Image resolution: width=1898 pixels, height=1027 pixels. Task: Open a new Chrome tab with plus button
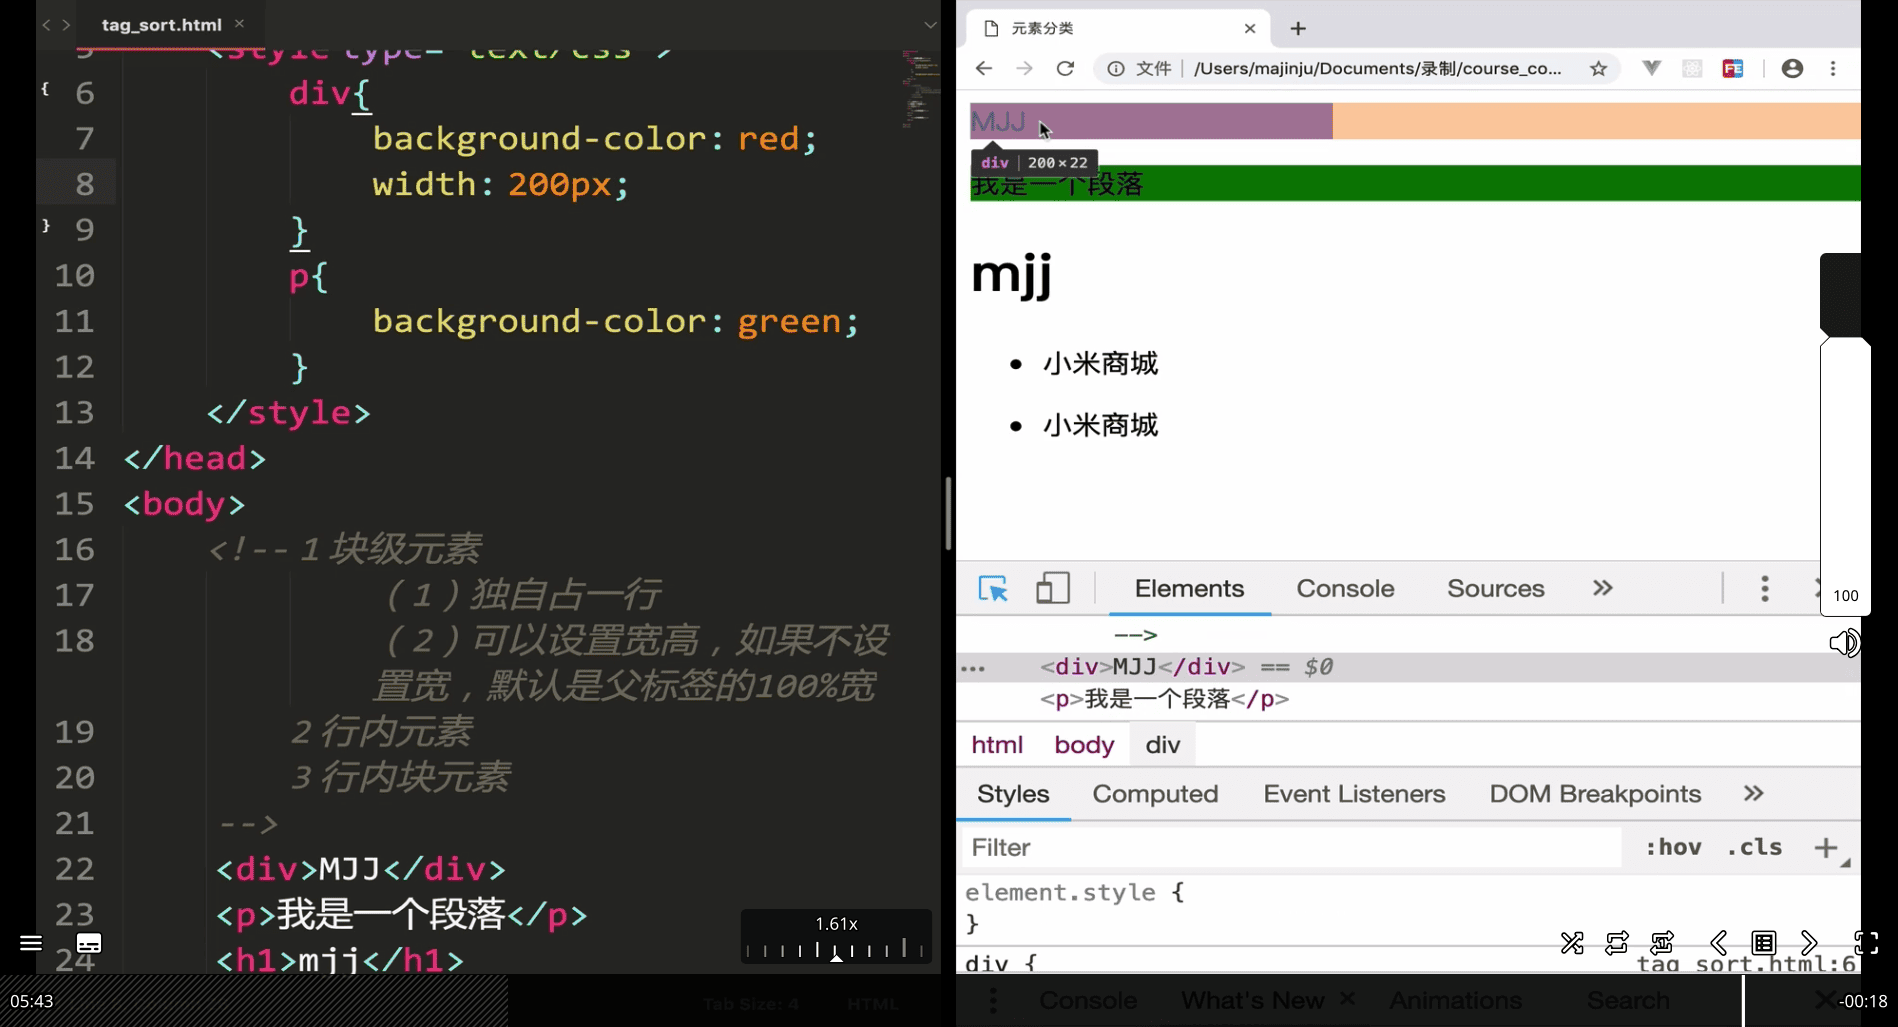point(1298,28)
